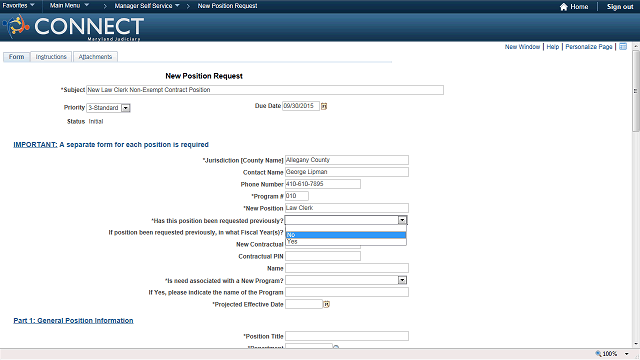
Task: Click the Home house icon
Action: (564, 7)
